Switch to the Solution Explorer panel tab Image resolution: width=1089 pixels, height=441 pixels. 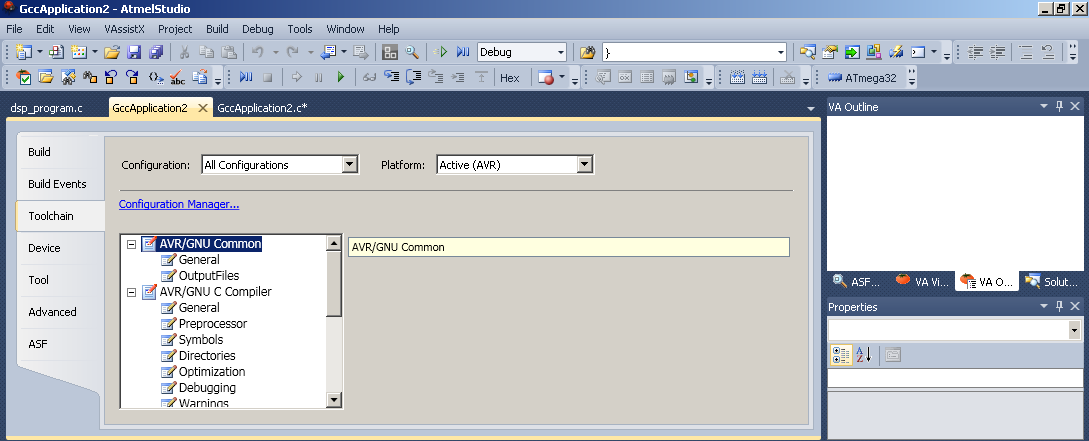click(1051, 281)
